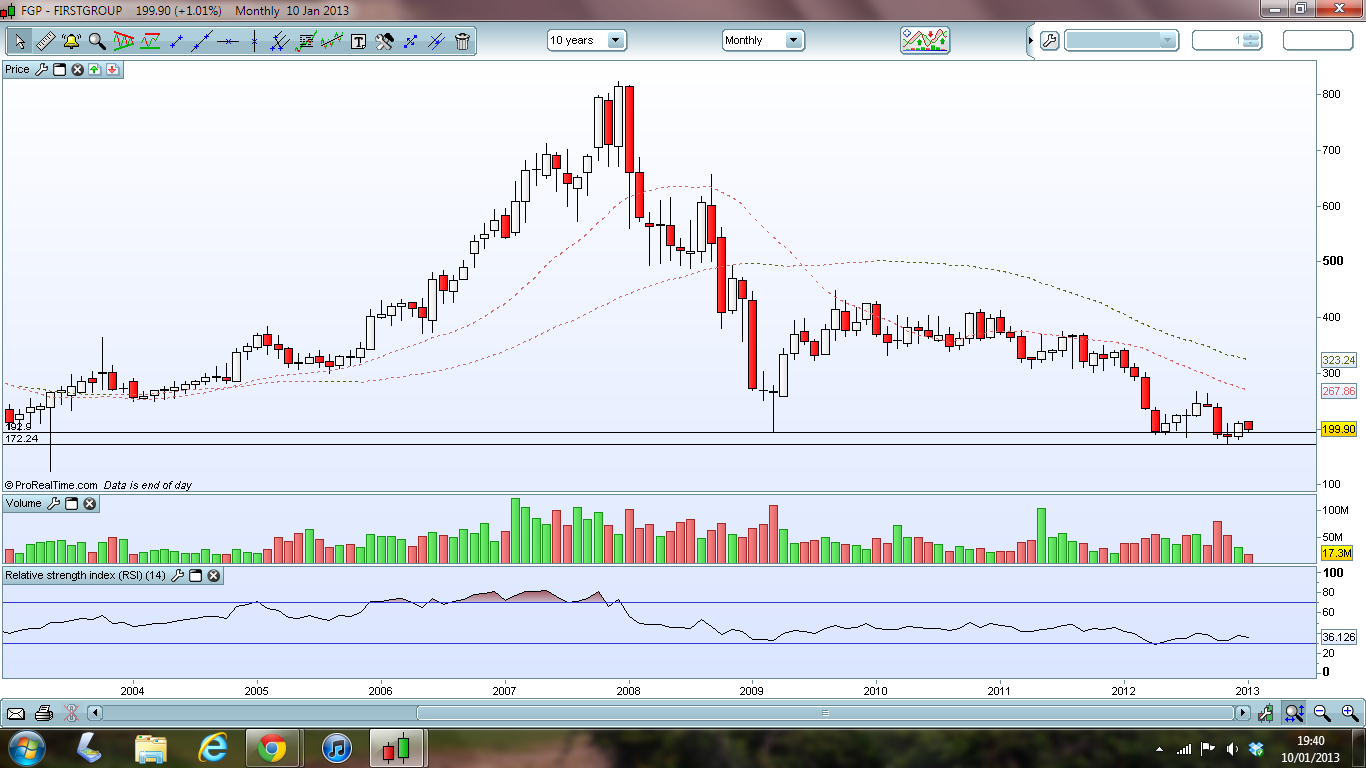Click the 199.90 current price tag
This screenshot has height=768, width=1366.
pos(1338,429)
